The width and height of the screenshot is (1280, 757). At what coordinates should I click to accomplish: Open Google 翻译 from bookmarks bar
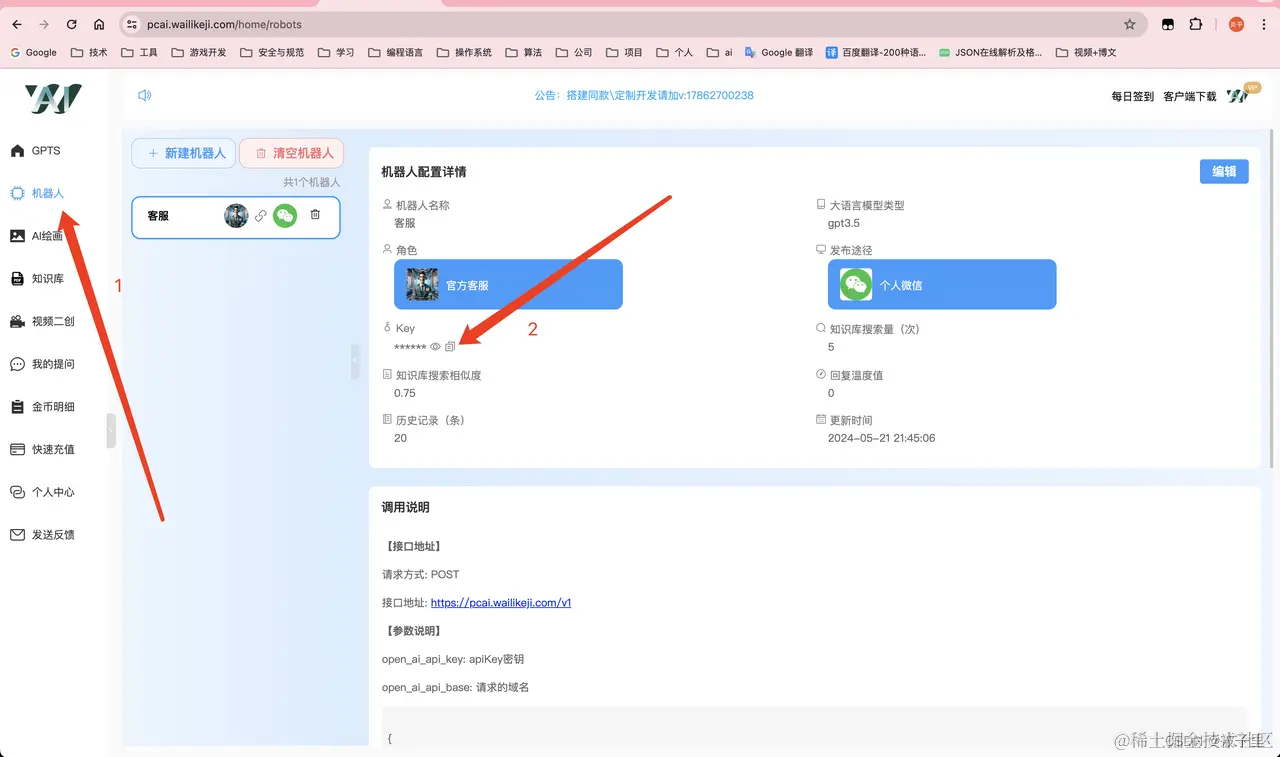click(778, 52)
